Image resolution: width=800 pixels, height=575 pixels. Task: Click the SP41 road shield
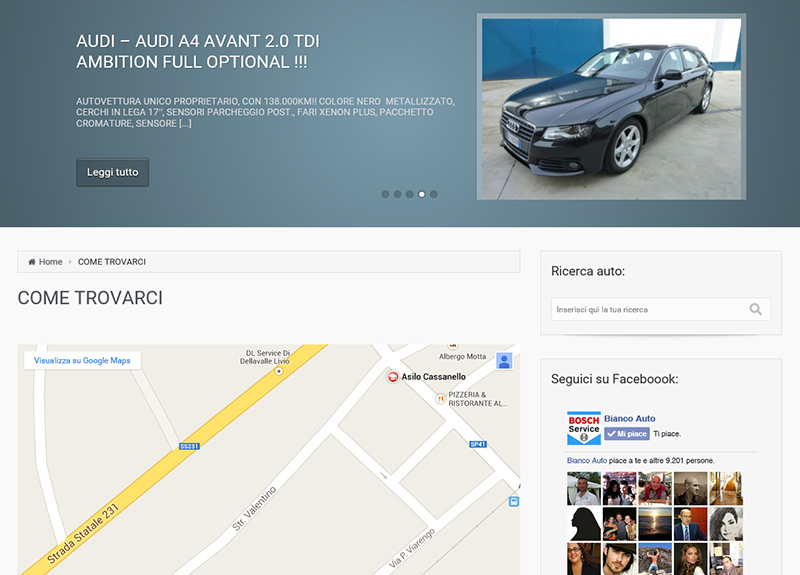coord(478,444)
